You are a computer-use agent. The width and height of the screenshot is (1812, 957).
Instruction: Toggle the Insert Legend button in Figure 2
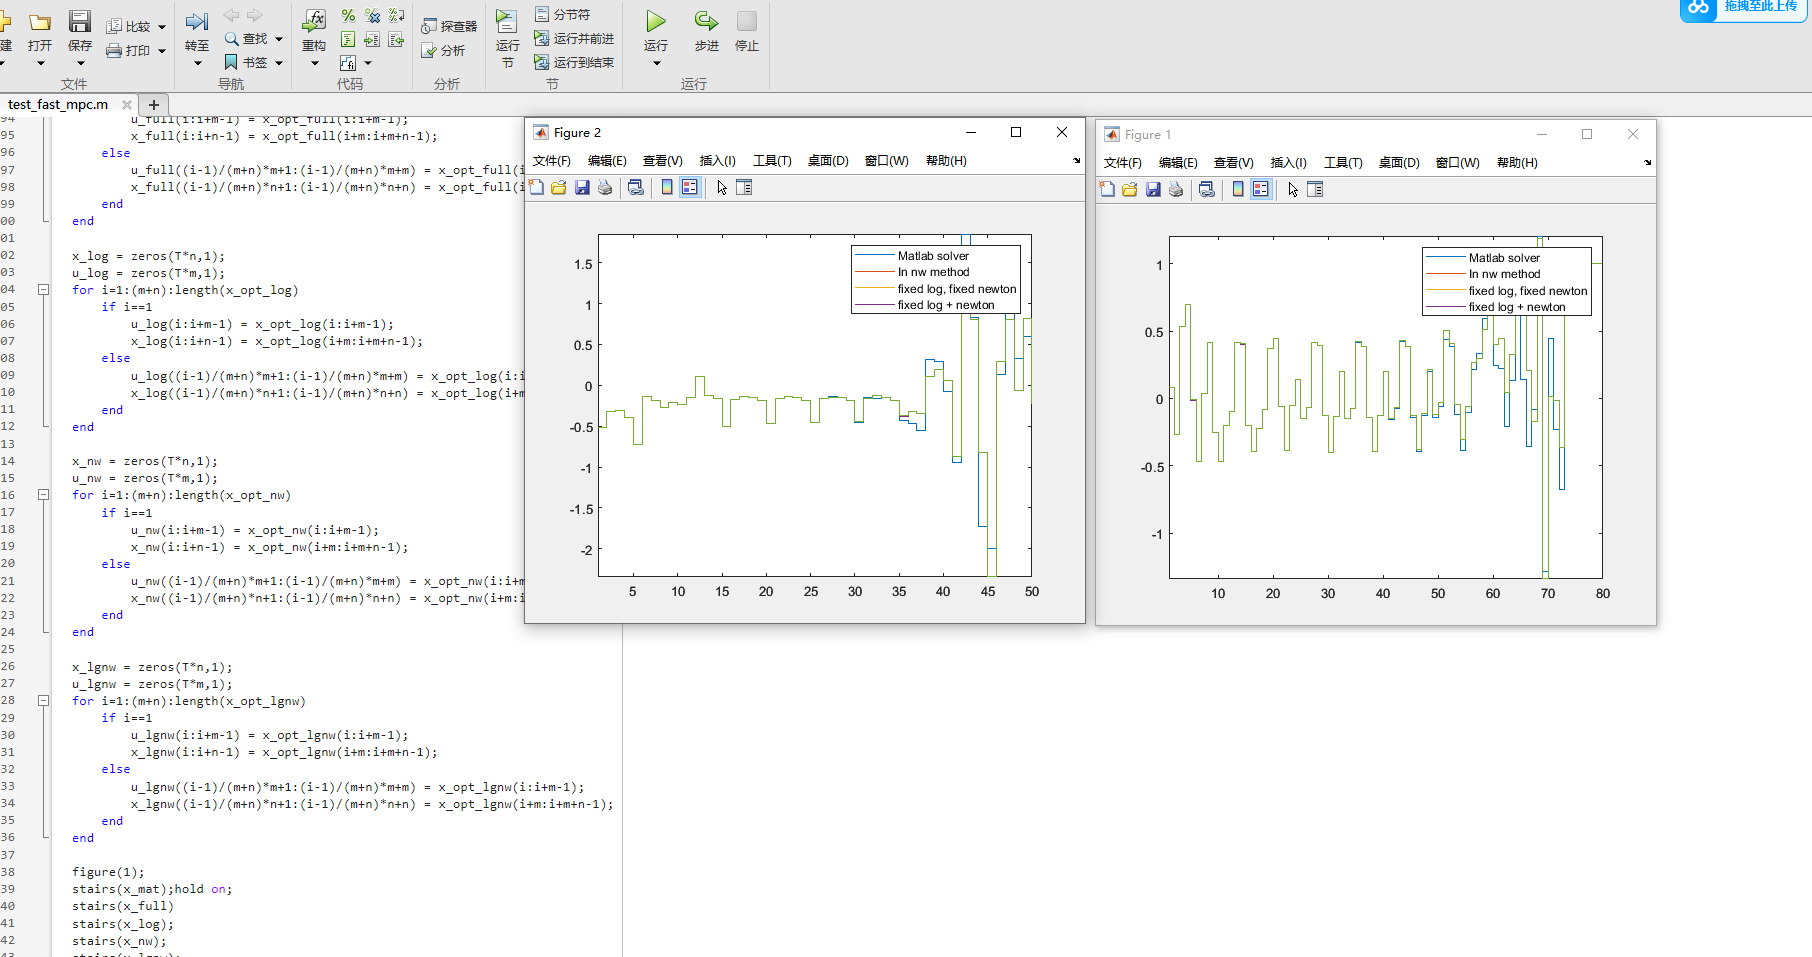coord(690,188)
